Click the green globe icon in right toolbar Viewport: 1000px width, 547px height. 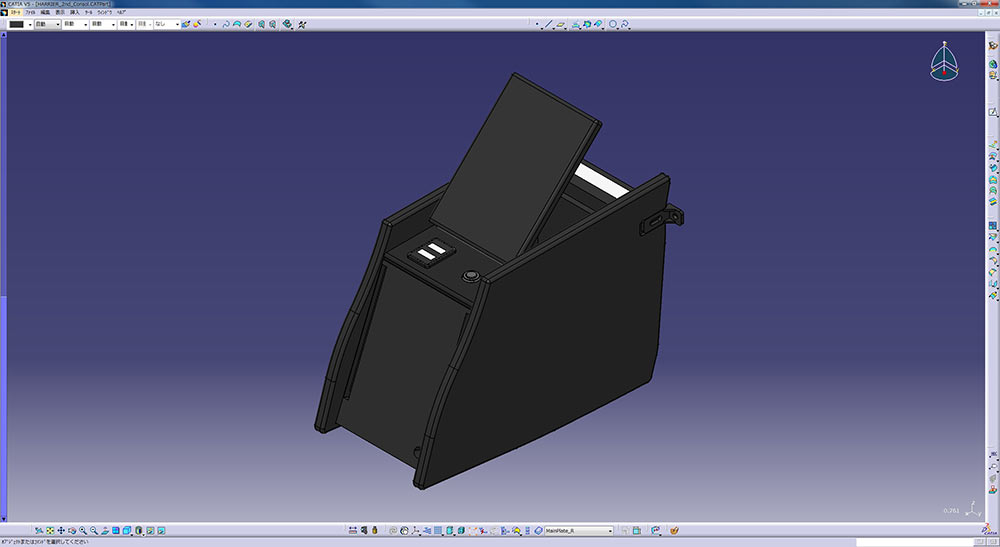[993, 64]
